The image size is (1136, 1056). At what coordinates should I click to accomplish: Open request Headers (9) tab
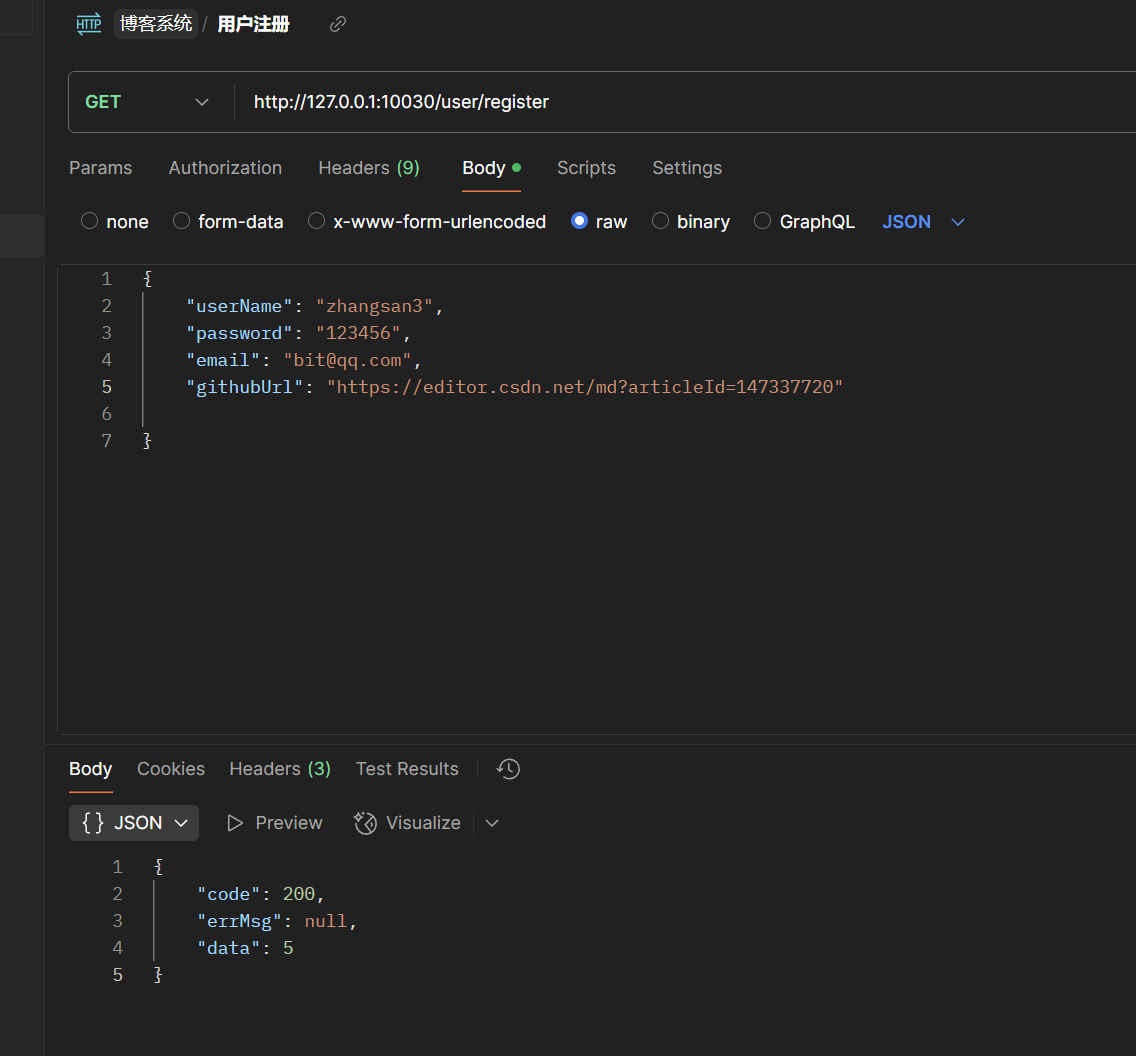tap(369, 168)
